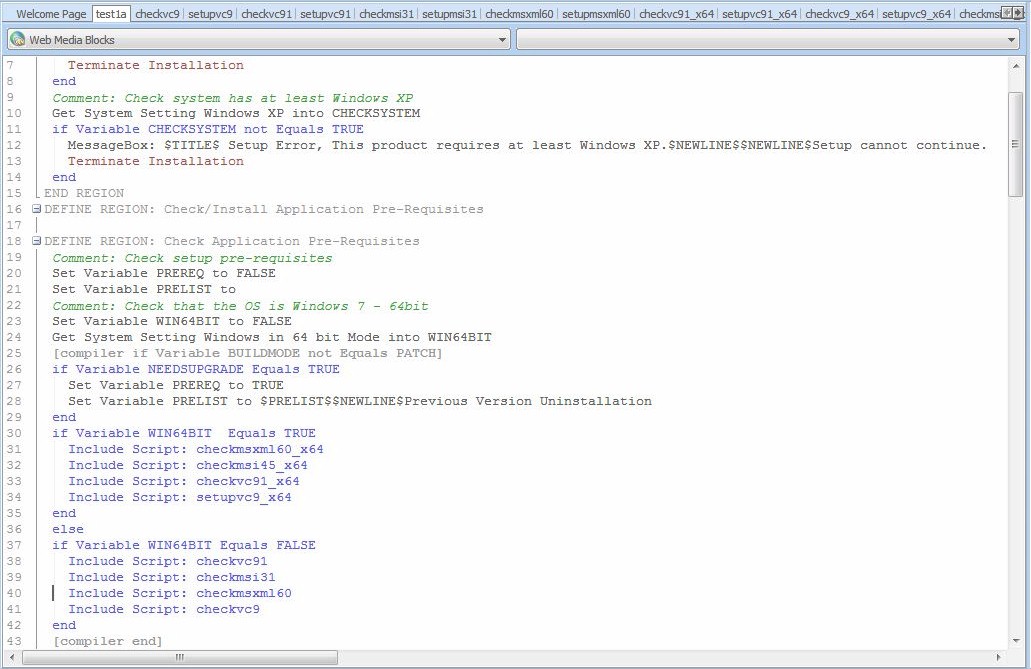Open the setupmsi31 tab
Image resolution: width=1031 pixels, height=669 pixels.
pos(449,14)
